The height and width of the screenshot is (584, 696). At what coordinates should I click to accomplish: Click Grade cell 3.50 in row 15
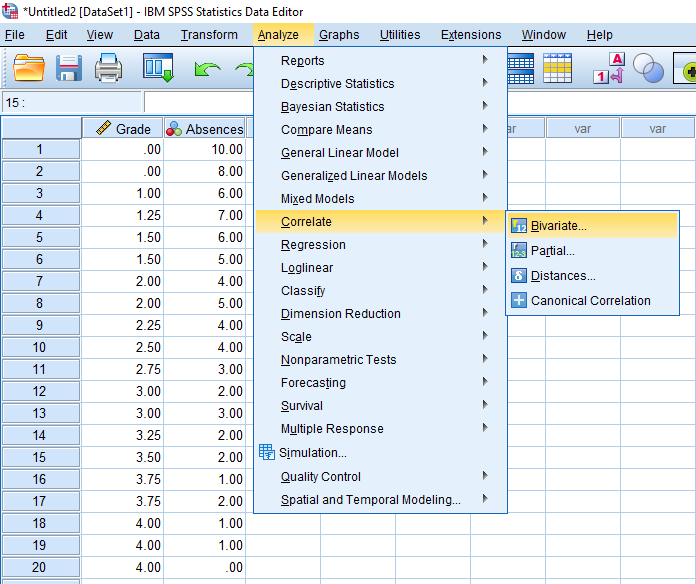(123, 457)
